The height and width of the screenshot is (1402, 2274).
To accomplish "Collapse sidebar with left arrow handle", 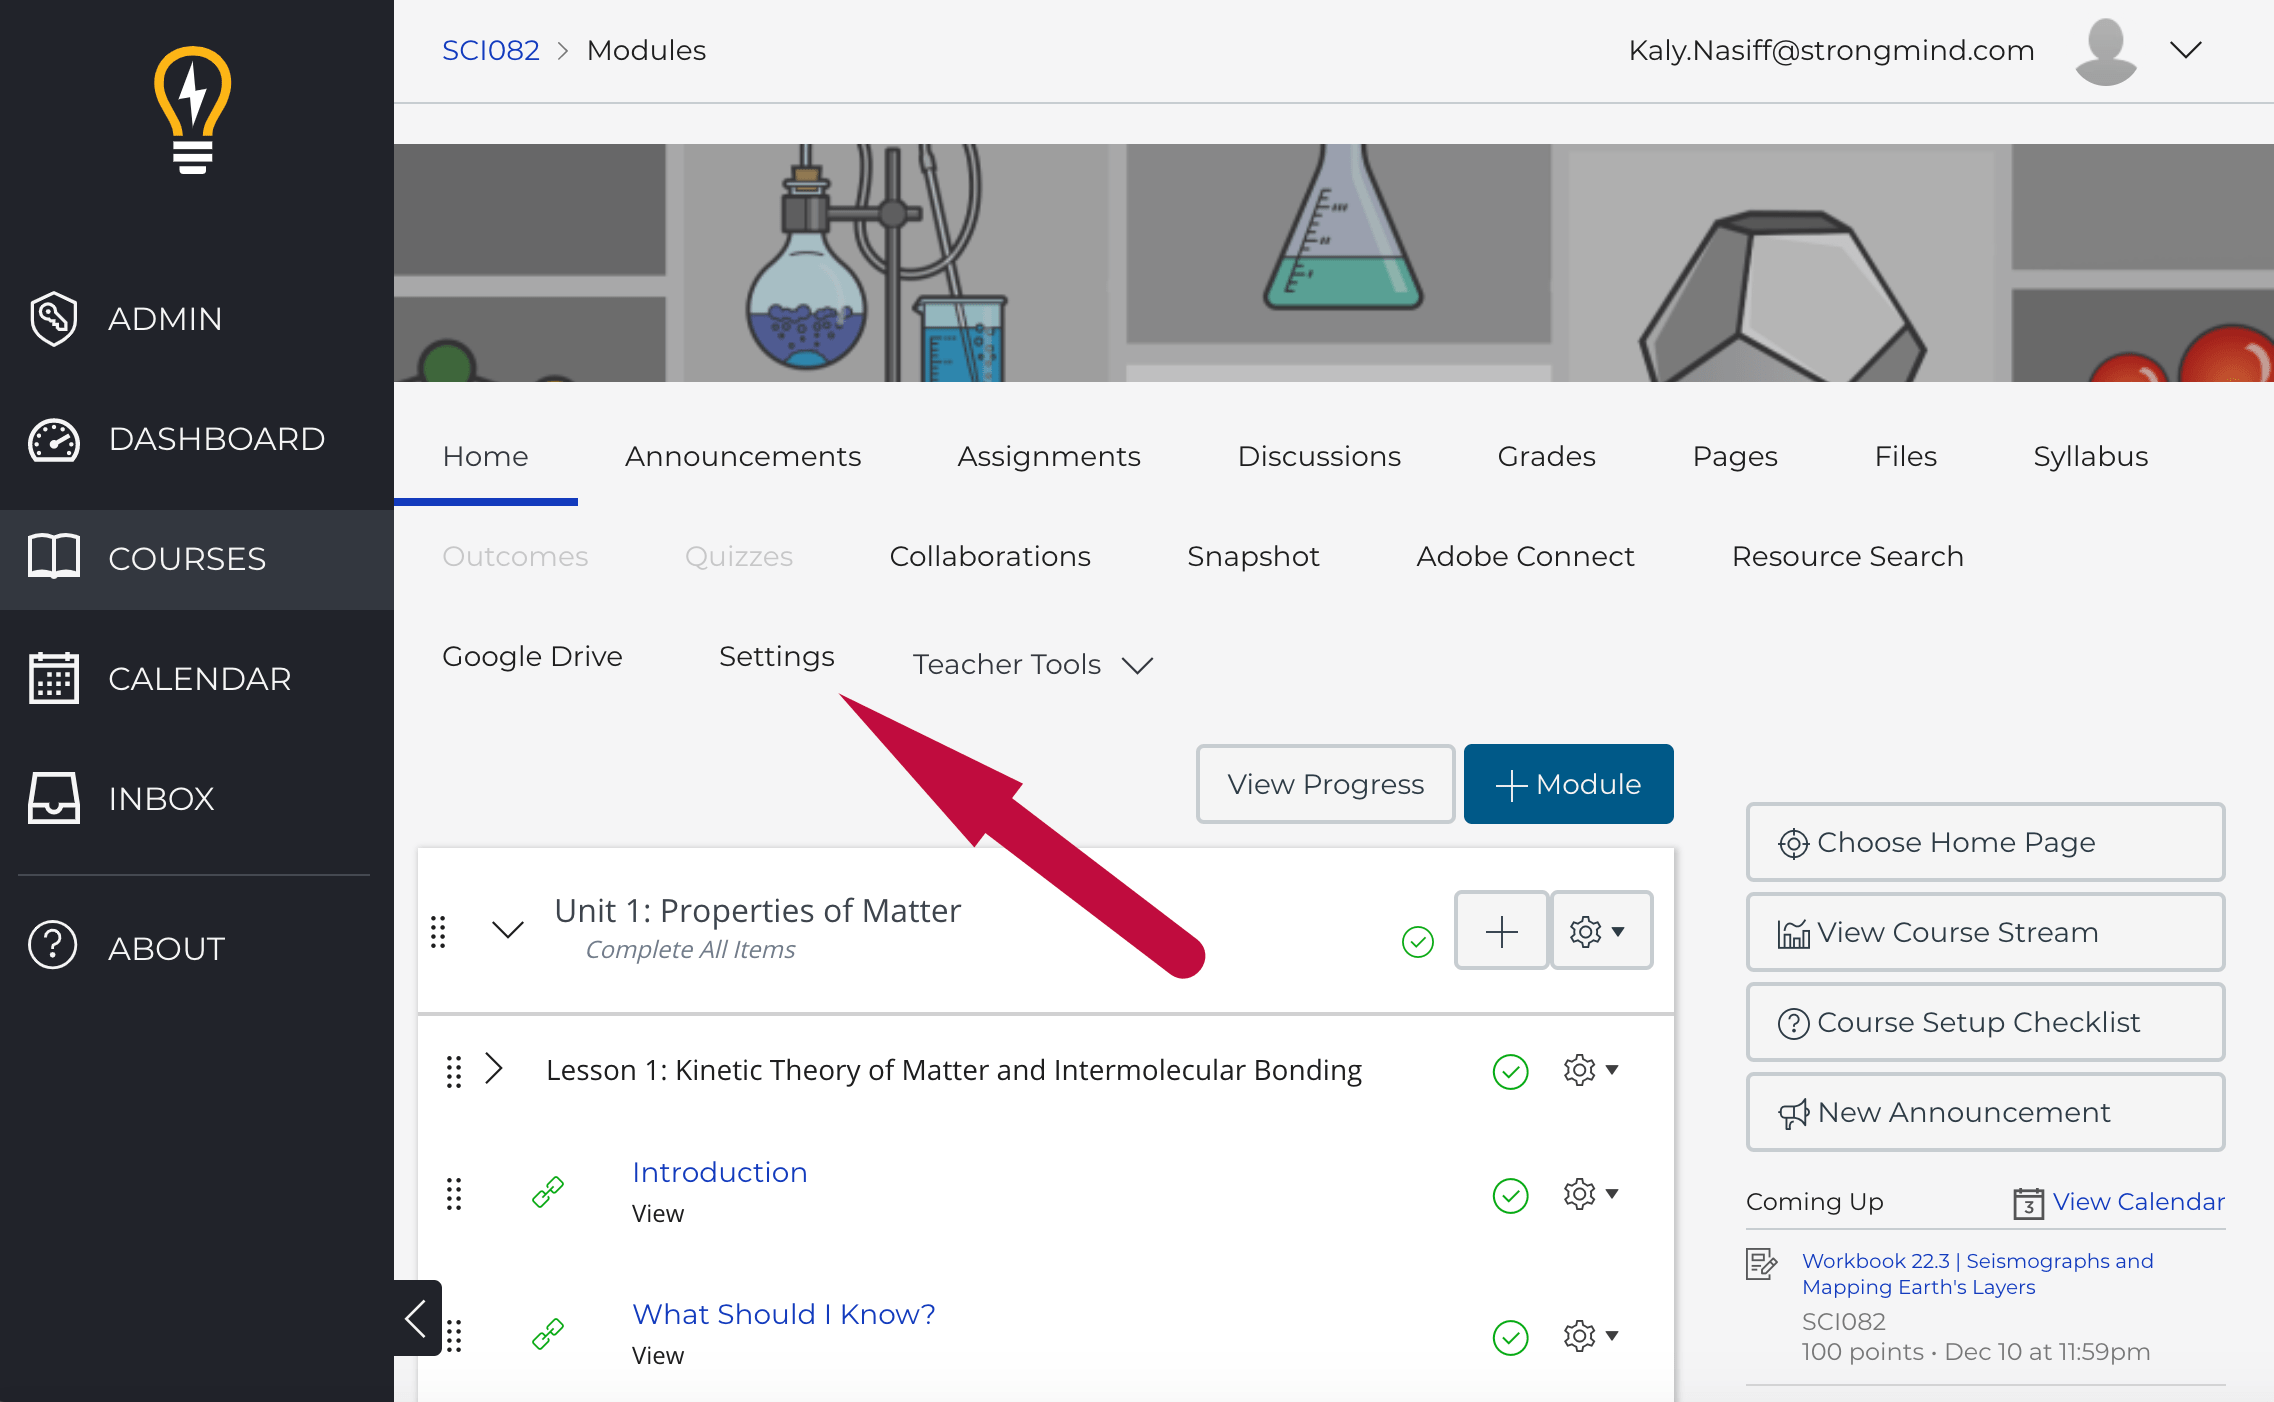I will [416, 1317].
